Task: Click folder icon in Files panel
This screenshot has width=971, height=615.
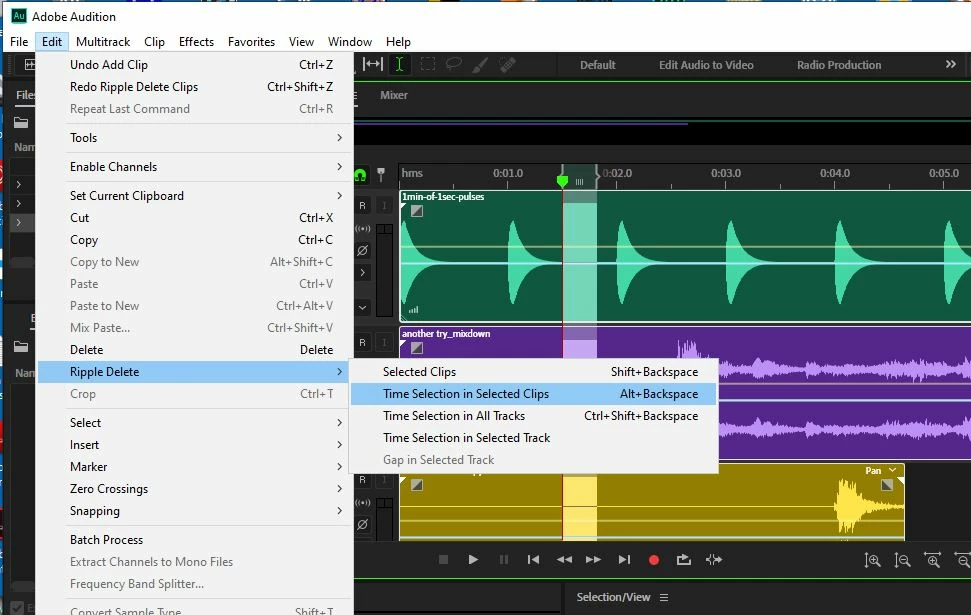Action: pyautogui.click(x=21, y=123)
